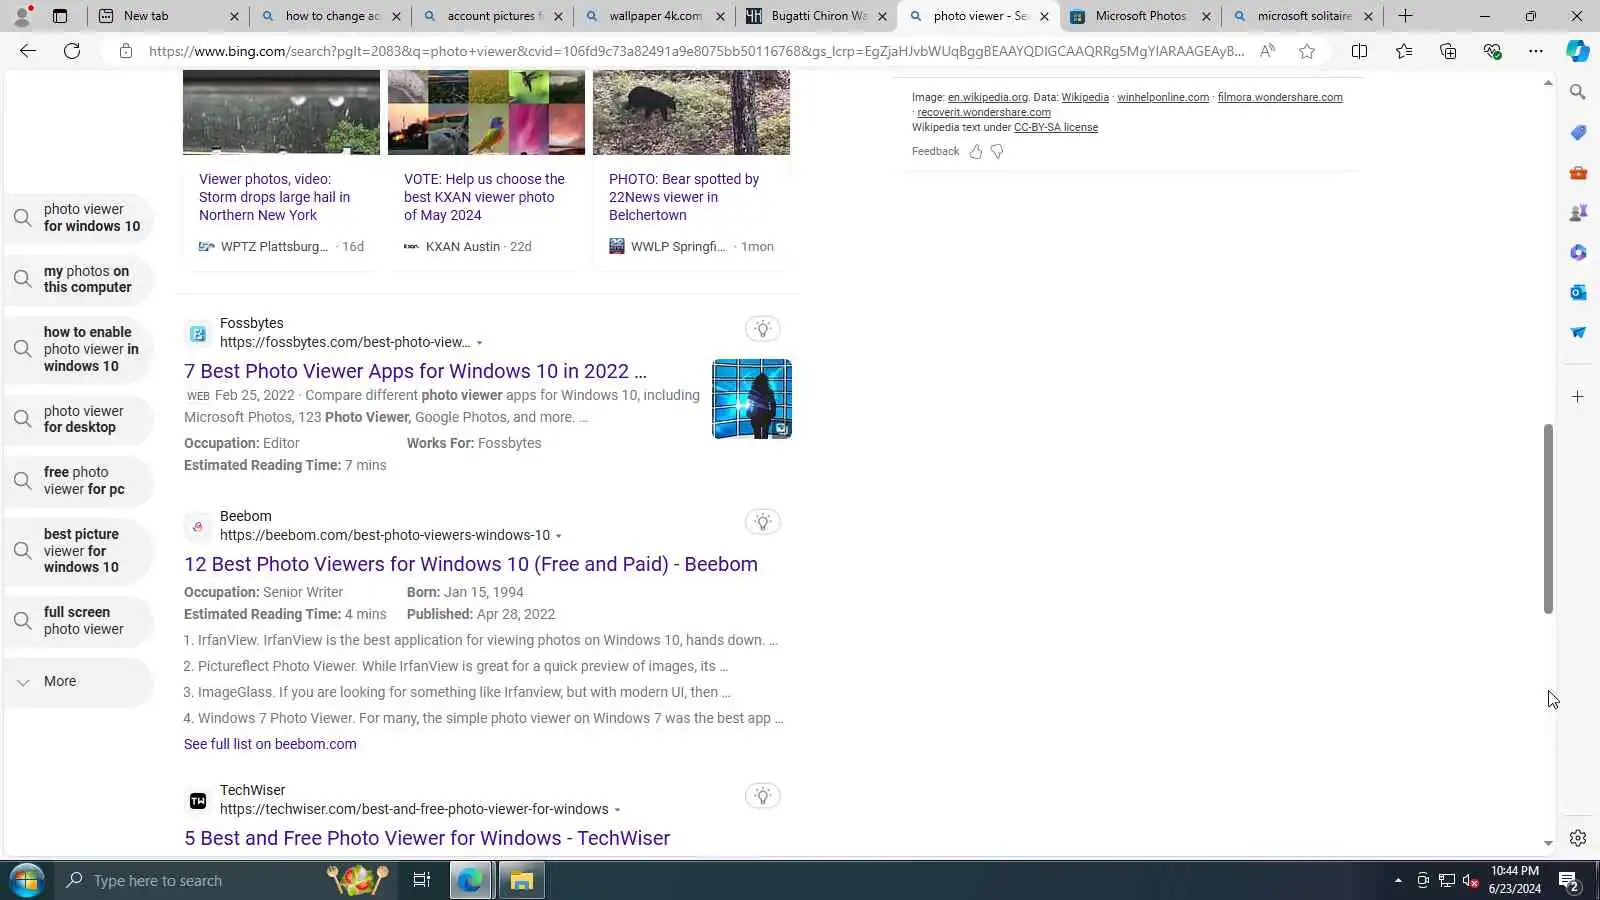This screenshot has height=900, width=1600.
Task: Open storm hail news thumbnail
Action: pos(281,112)
